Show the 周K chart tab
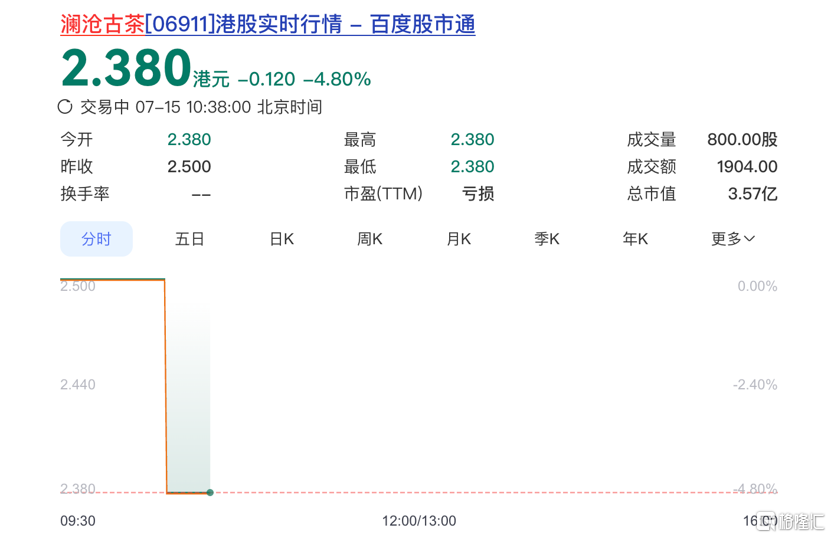Viewport: 831px width, 538px height. (x=369, y=239)
